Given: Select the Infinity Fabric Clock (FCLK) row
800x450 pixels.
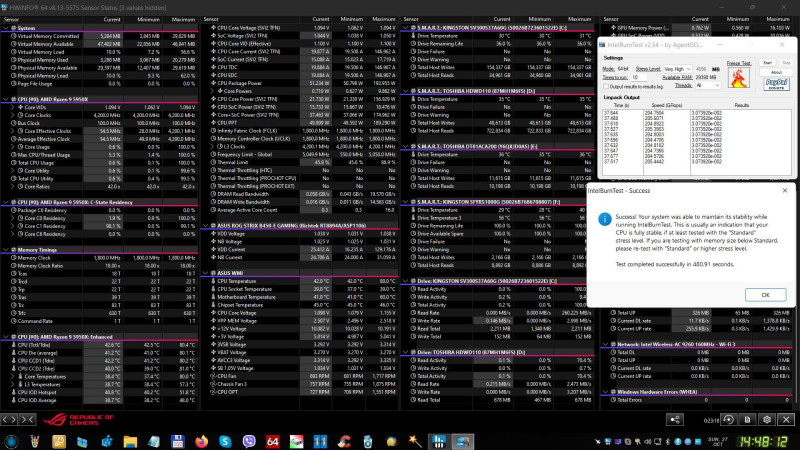Looking at the screenshot, I should (x=299, y=131).
